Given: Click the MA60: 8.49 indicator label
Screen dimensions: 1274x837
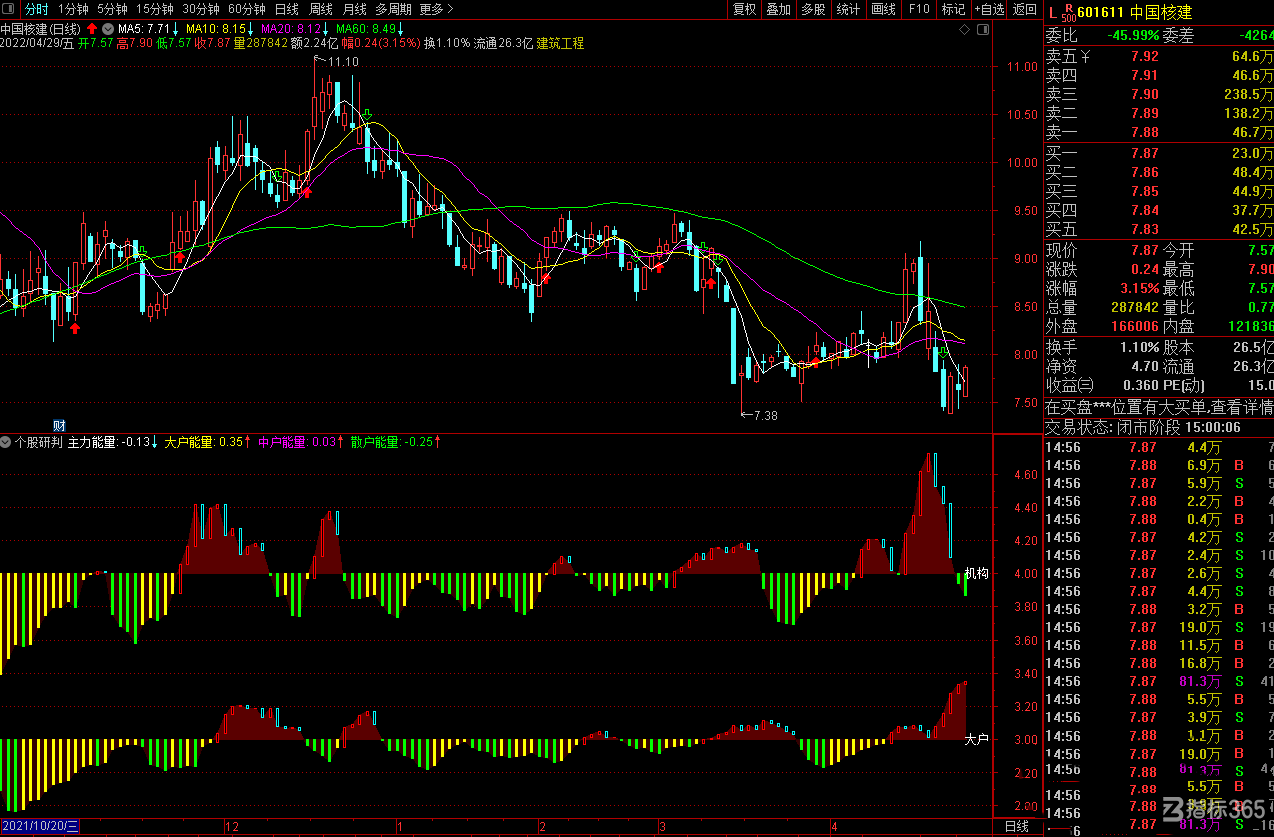Looking at the screenshot, I should pos(368,29).
